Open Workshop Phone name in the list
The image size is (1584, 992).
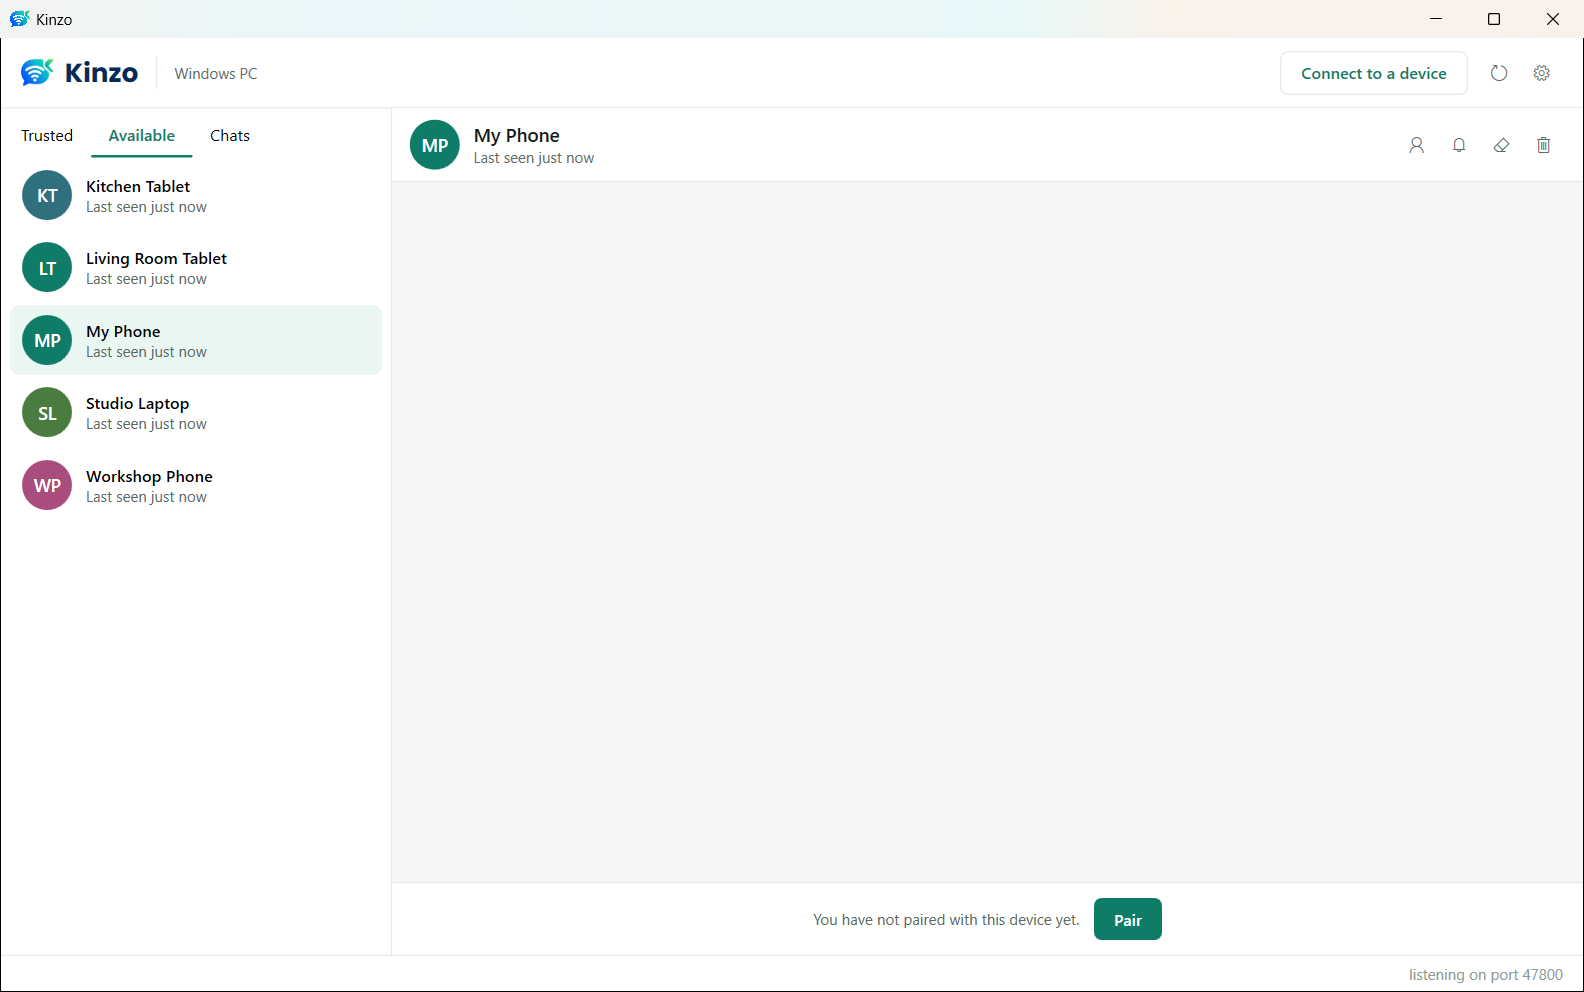click(x=149, y=477)
